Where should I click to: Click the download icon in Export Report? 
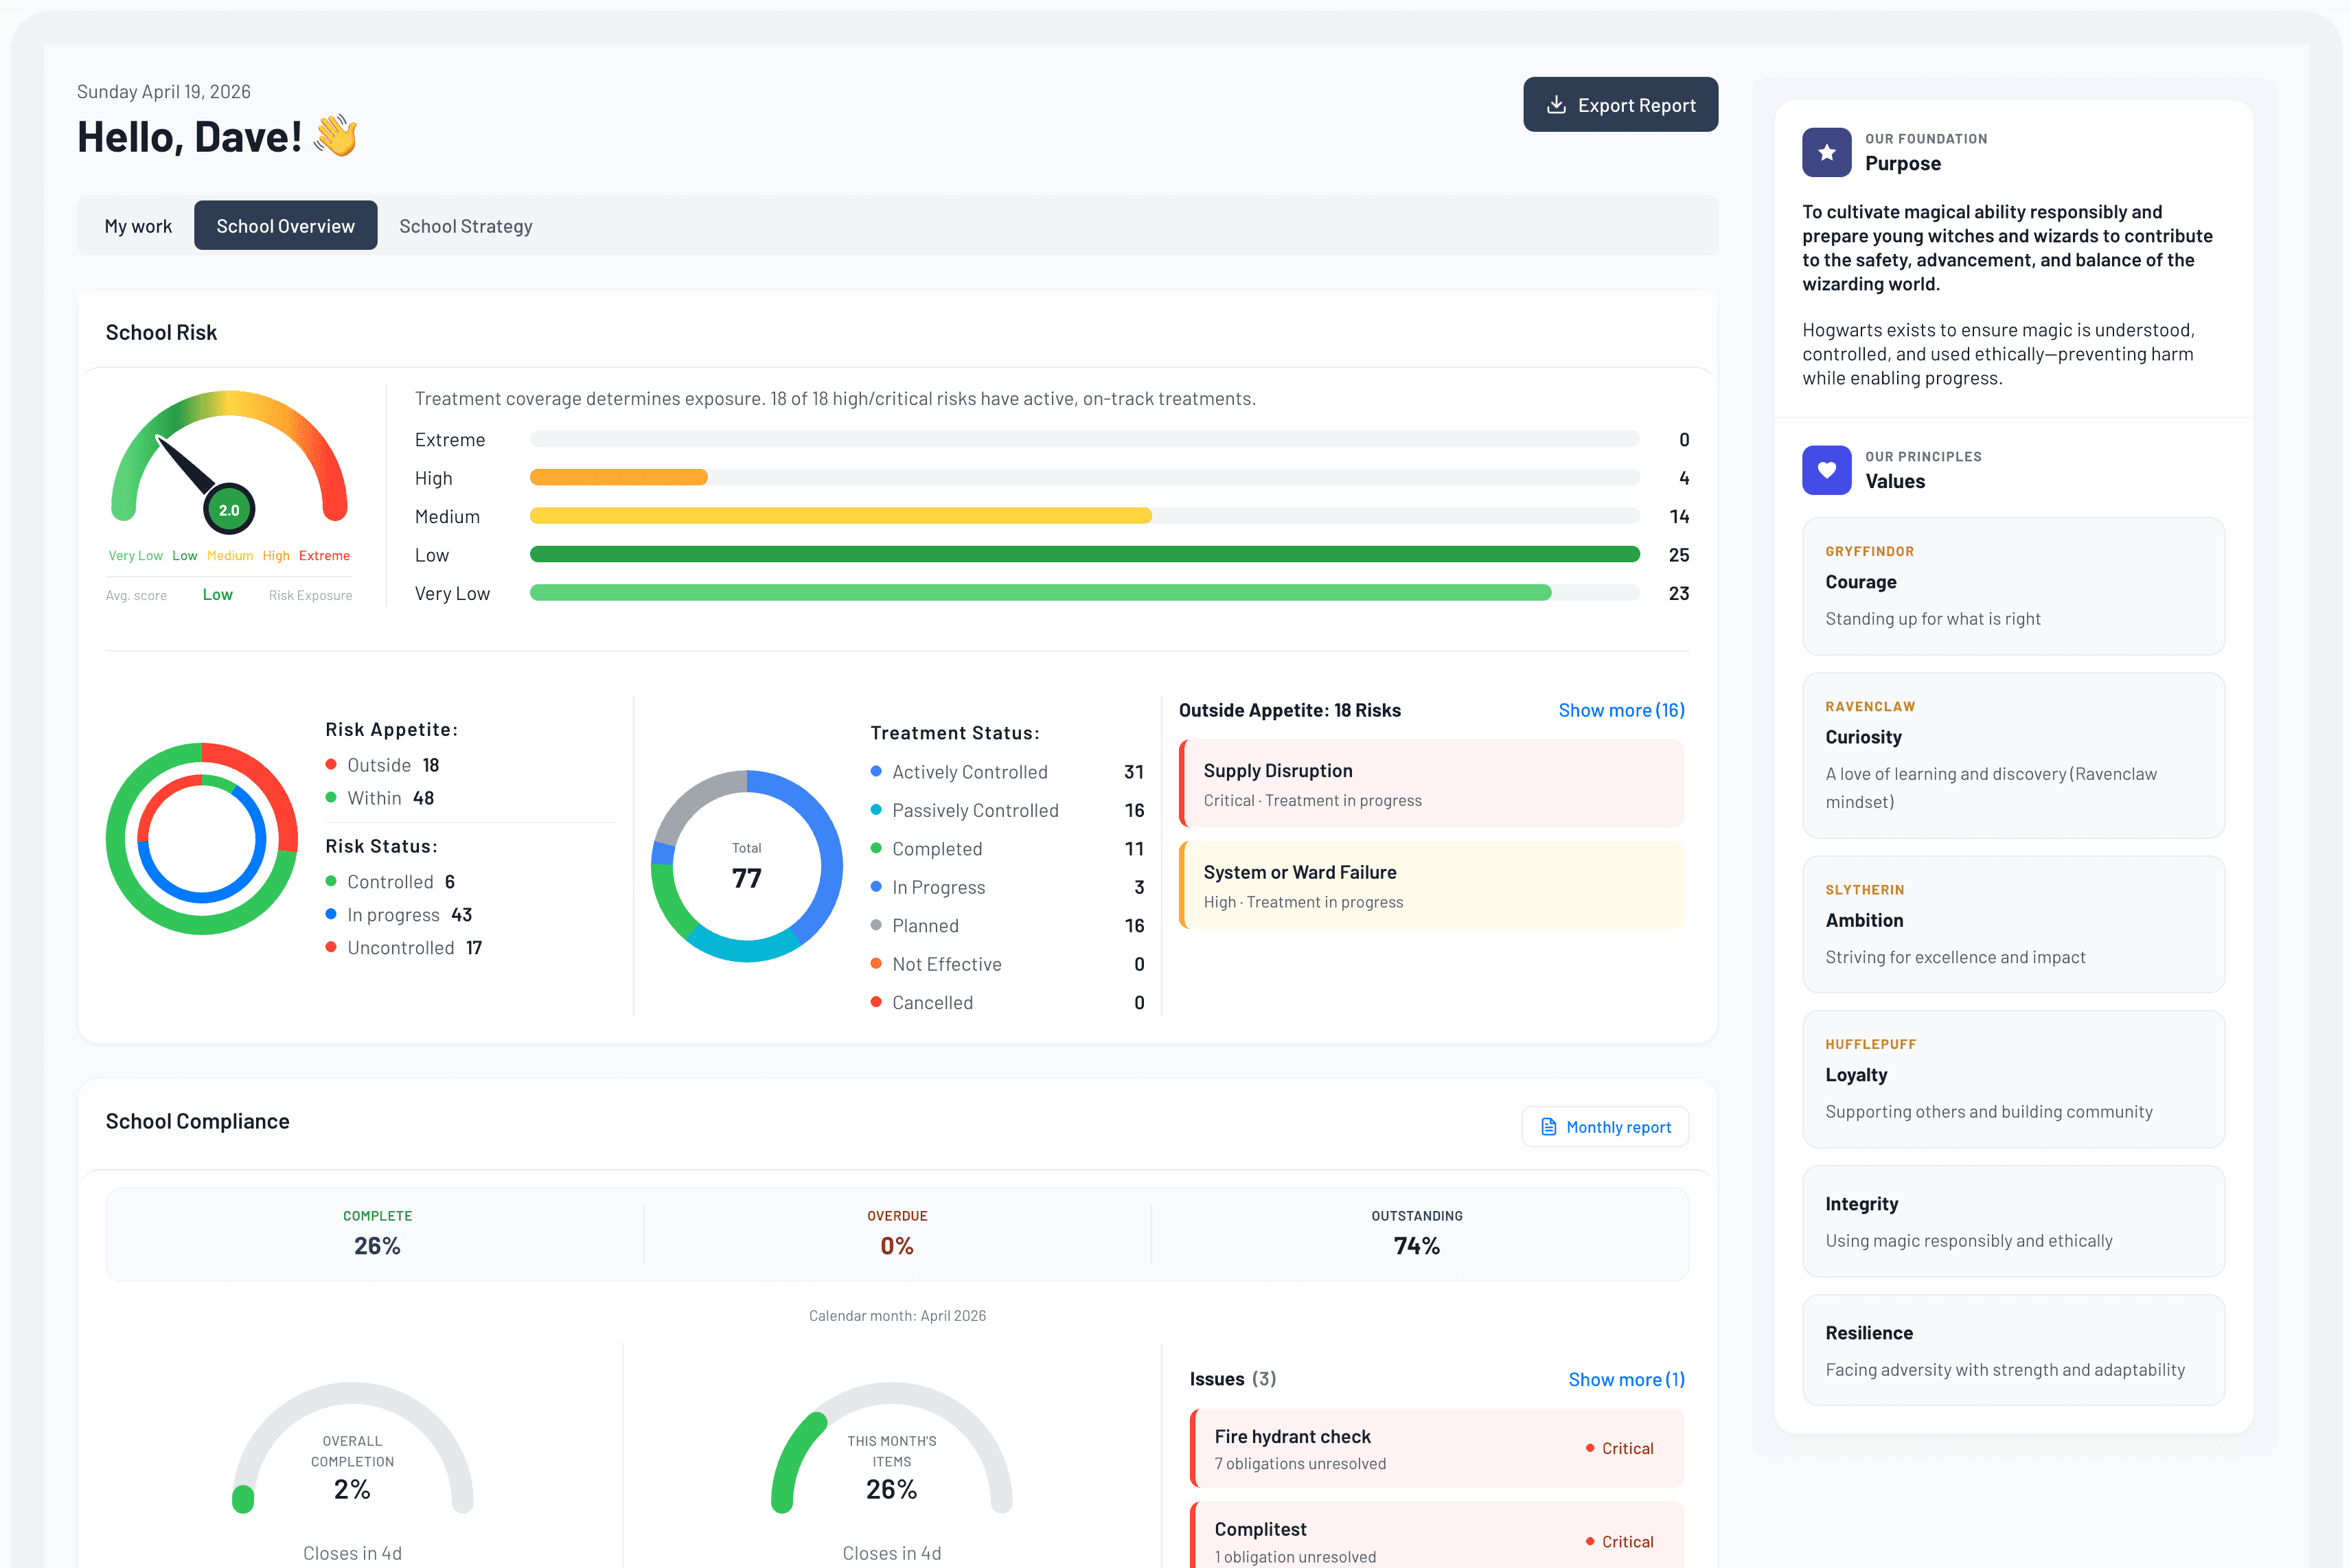point(1556,105)
